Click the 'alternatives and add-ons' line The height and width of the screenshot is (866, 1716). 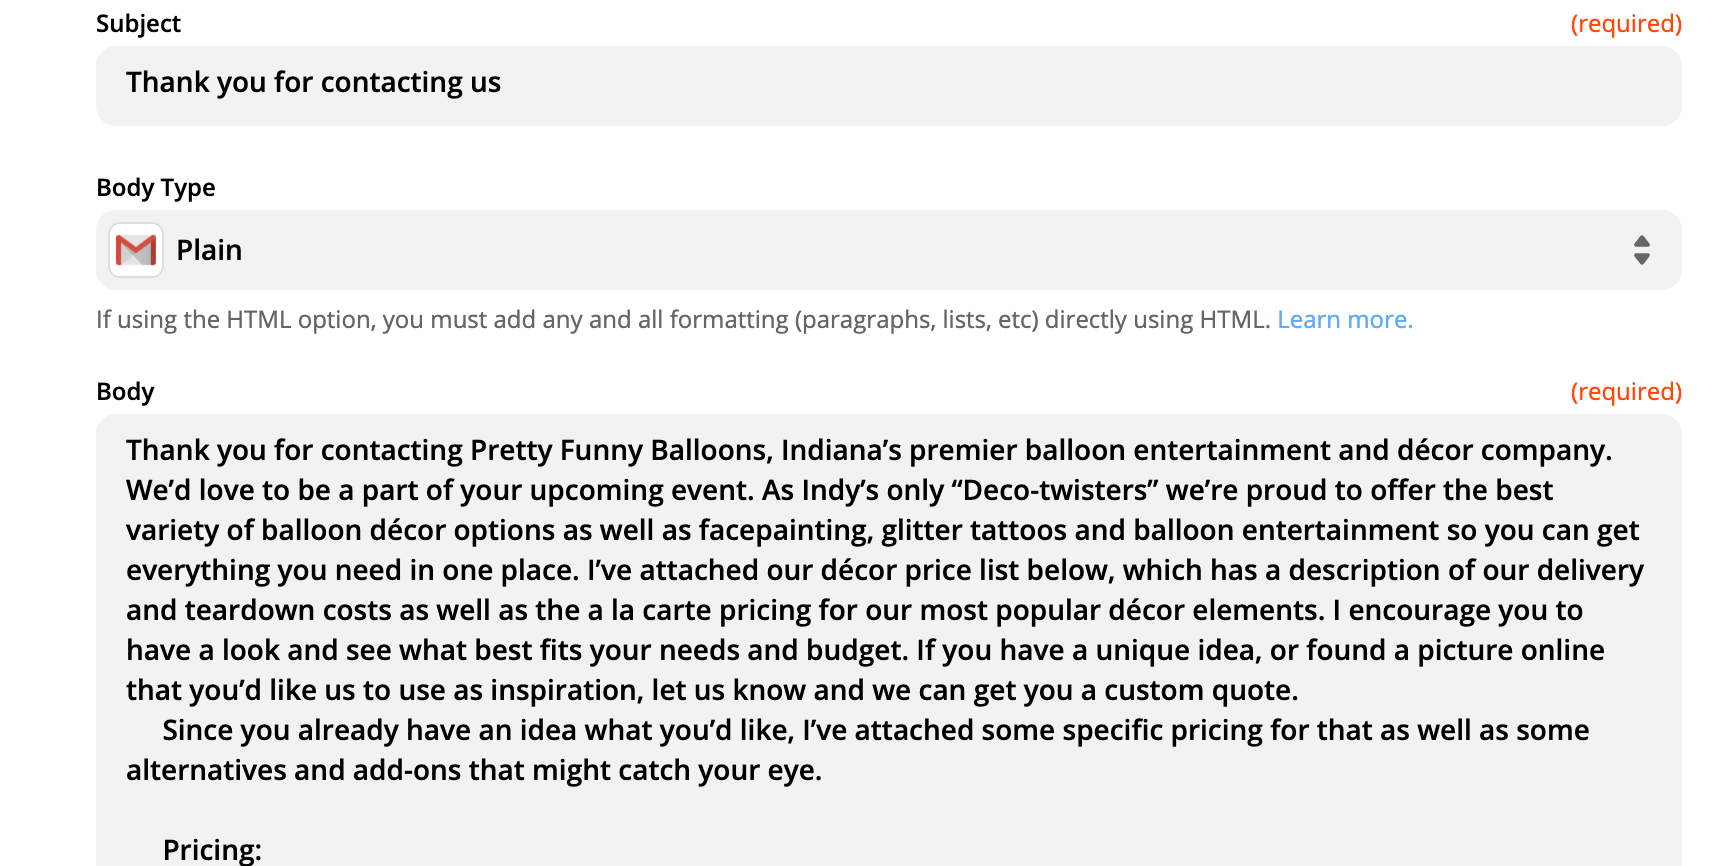tap(474, 770)
